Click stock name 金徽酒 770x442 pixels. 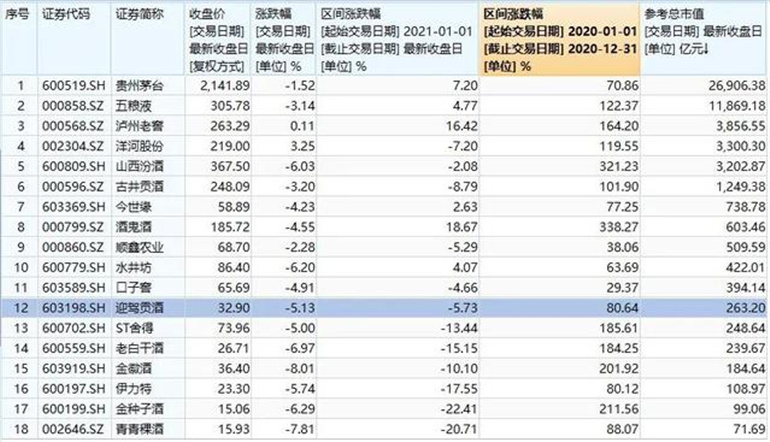pyautogui.click(x=134, y=368)
